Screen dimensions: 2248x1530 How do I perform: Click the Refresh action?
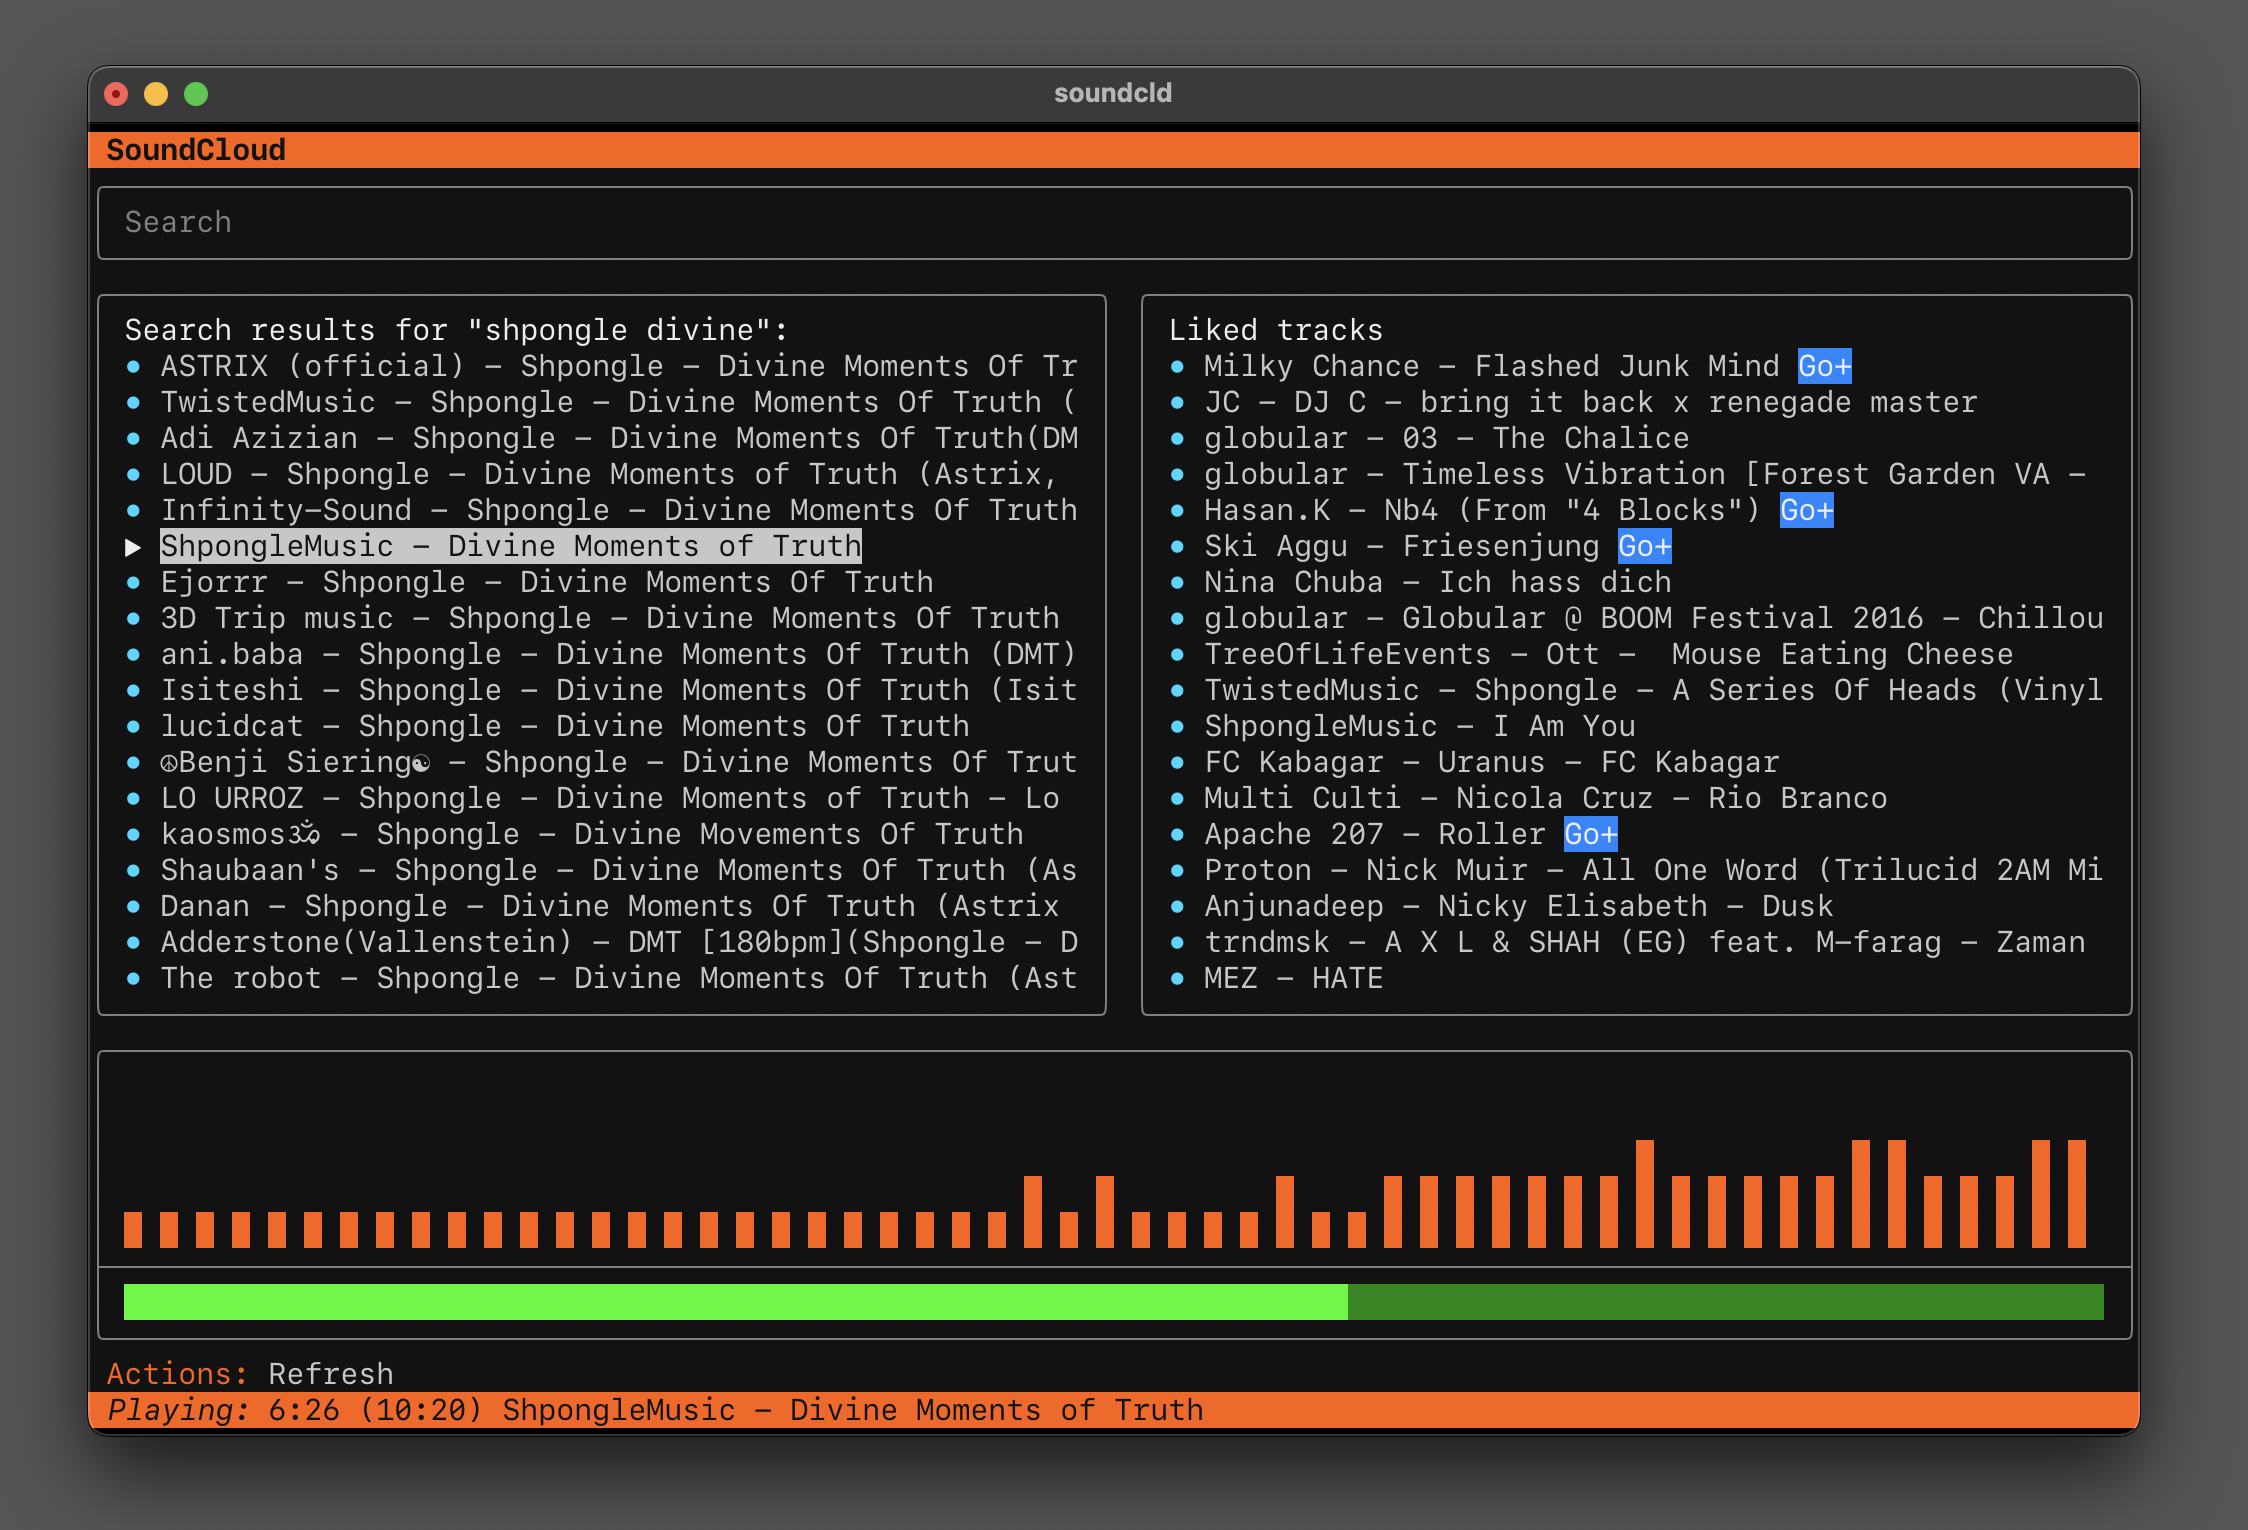pyautogui.click(x=331, y=1374)
